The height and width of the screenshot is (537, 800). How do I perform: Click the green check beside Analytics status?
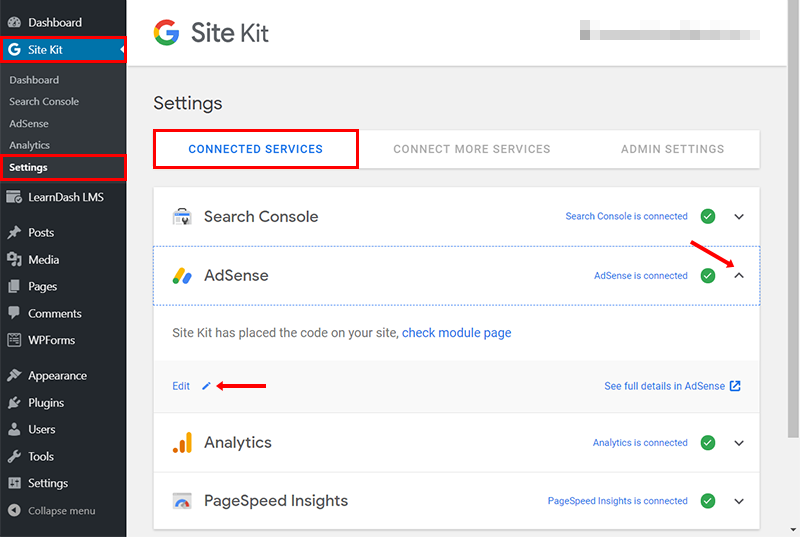tap(708, 443)
